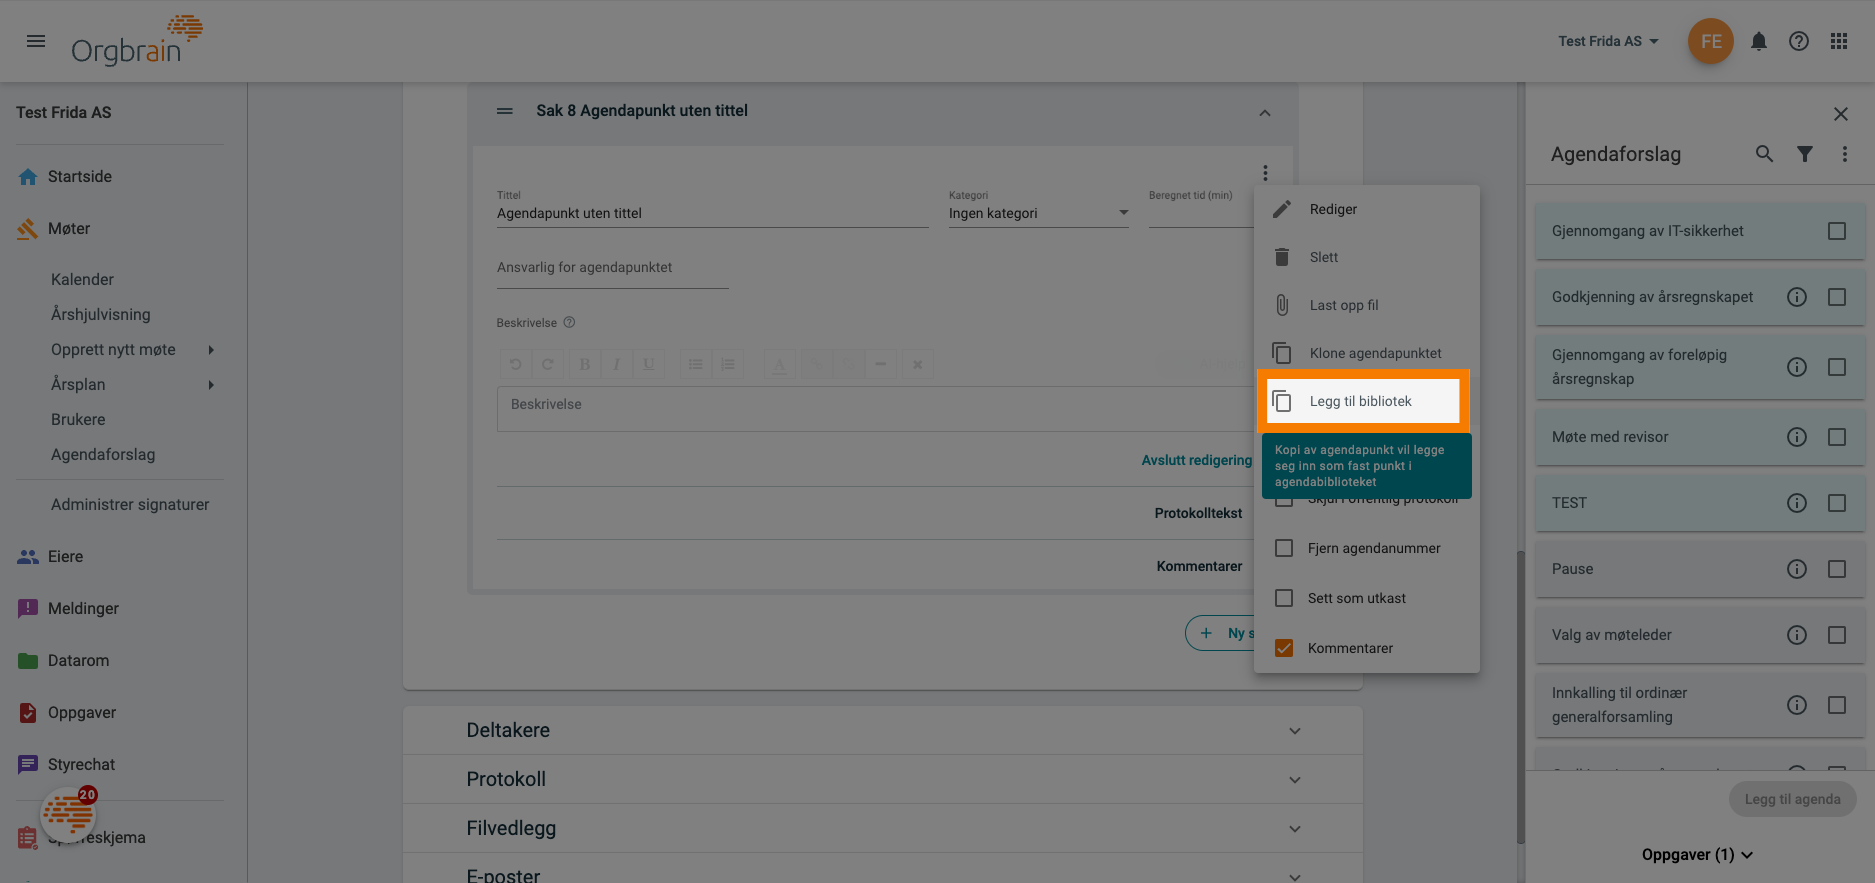Click Orgbrain logo
Viewport: 1875px width, 883px height.
click(136, 41)
